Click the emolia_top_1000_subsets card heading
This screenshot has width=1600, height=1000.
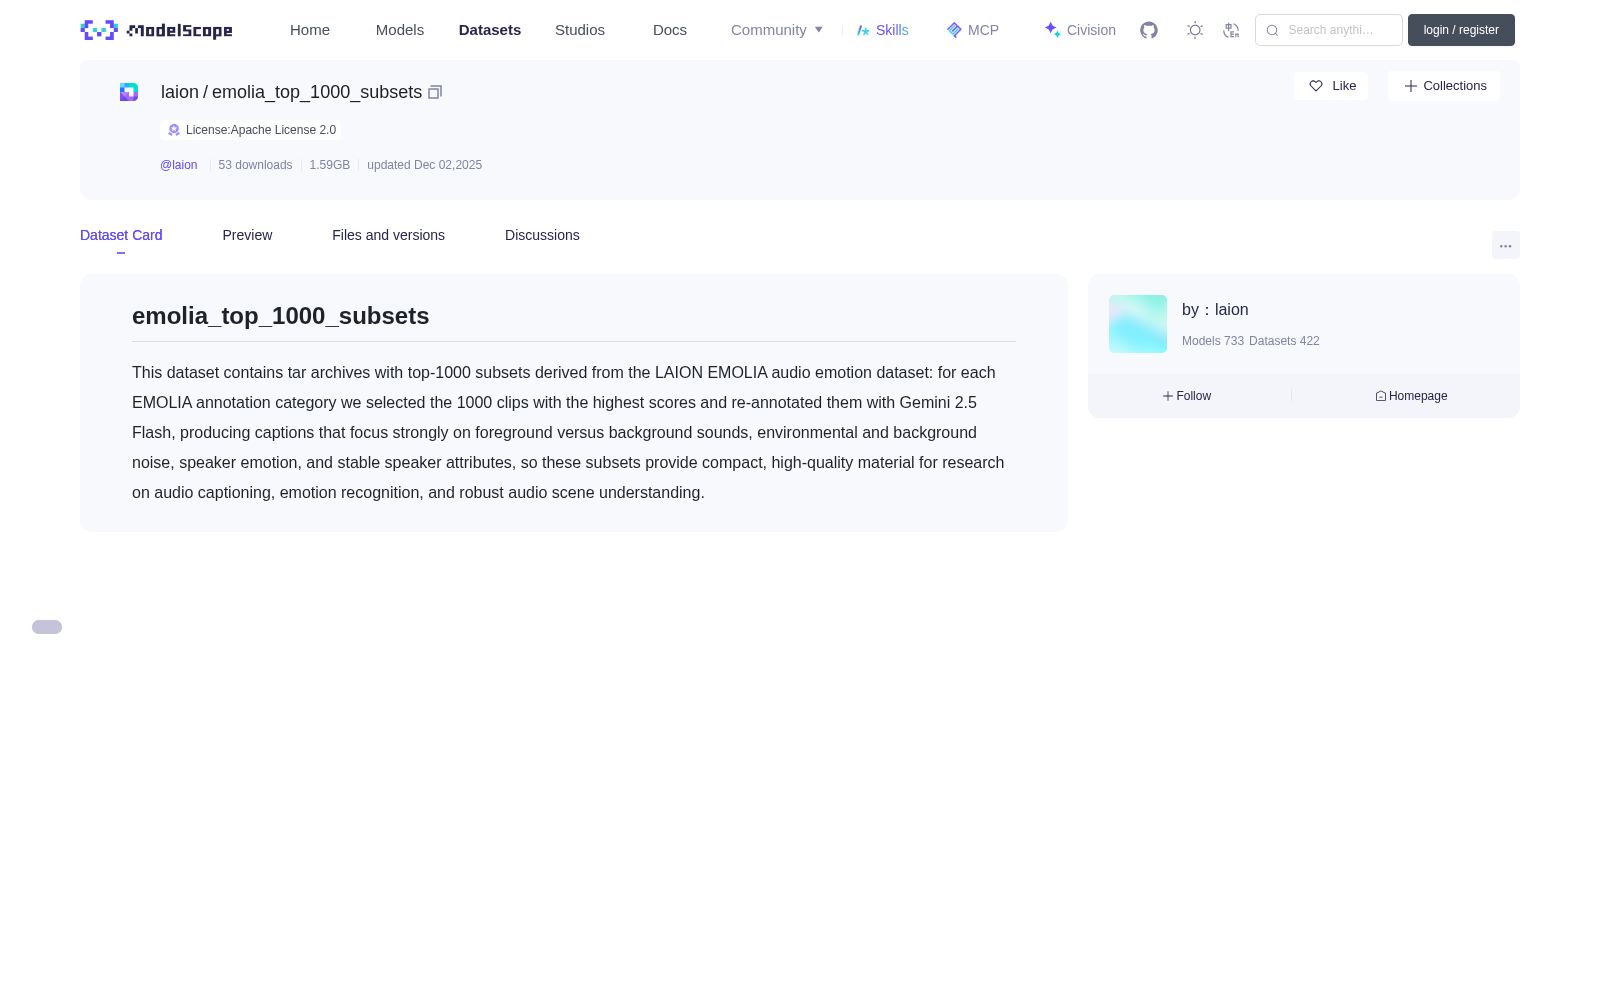(281, 316)
